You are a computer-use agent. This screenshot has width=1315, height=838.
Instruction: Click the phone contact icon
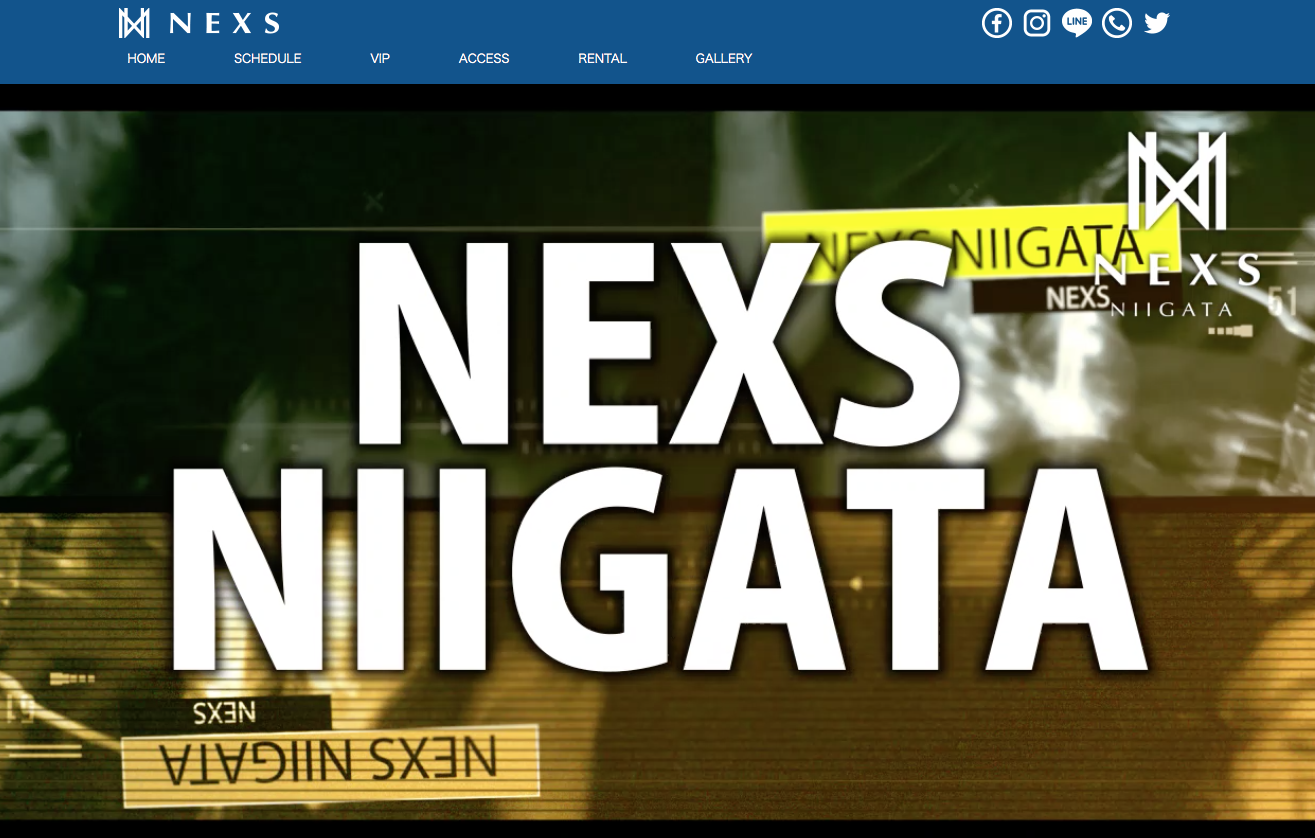[1116, 22]
